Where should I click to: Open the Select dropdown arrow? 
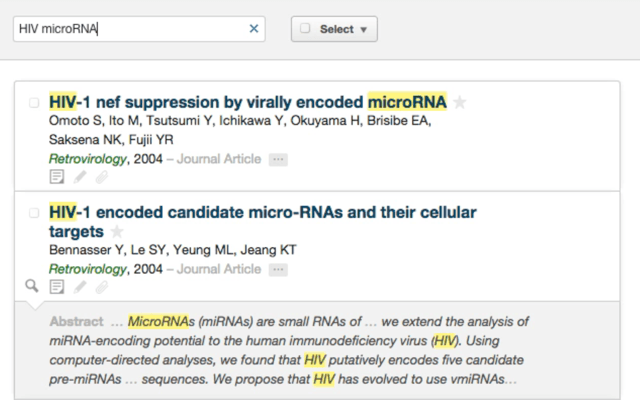364,29
